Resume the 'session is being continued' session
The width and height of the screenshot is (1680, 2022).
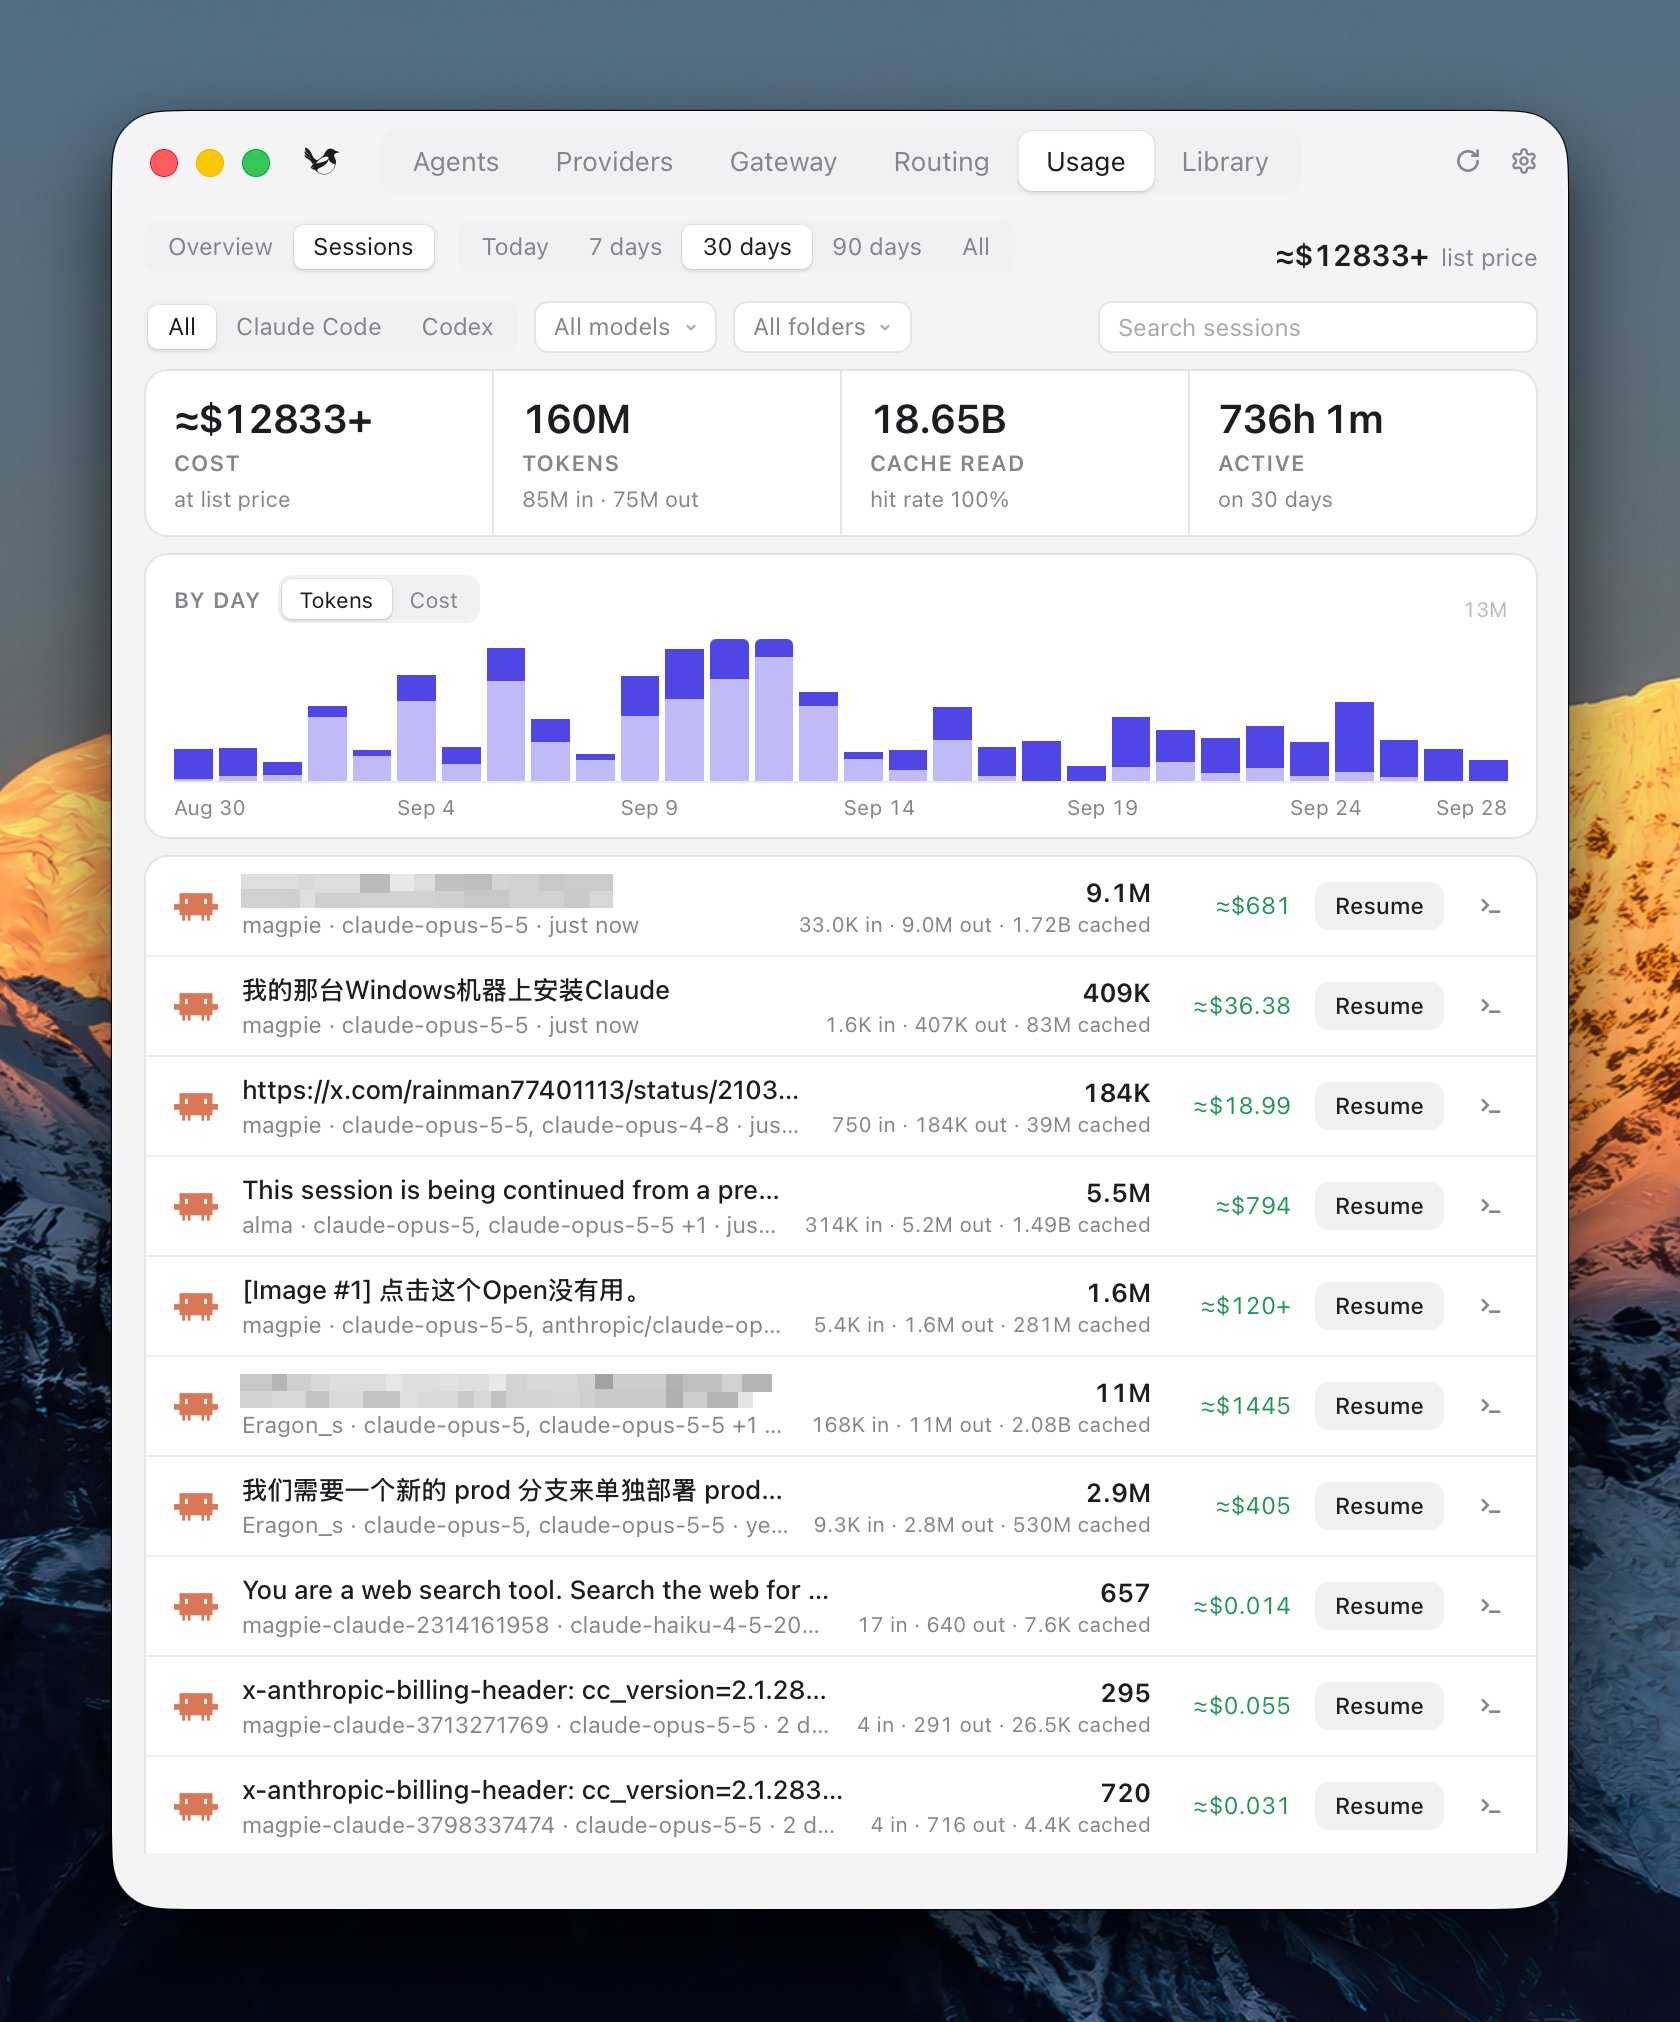click(x=1379, y=1206)
